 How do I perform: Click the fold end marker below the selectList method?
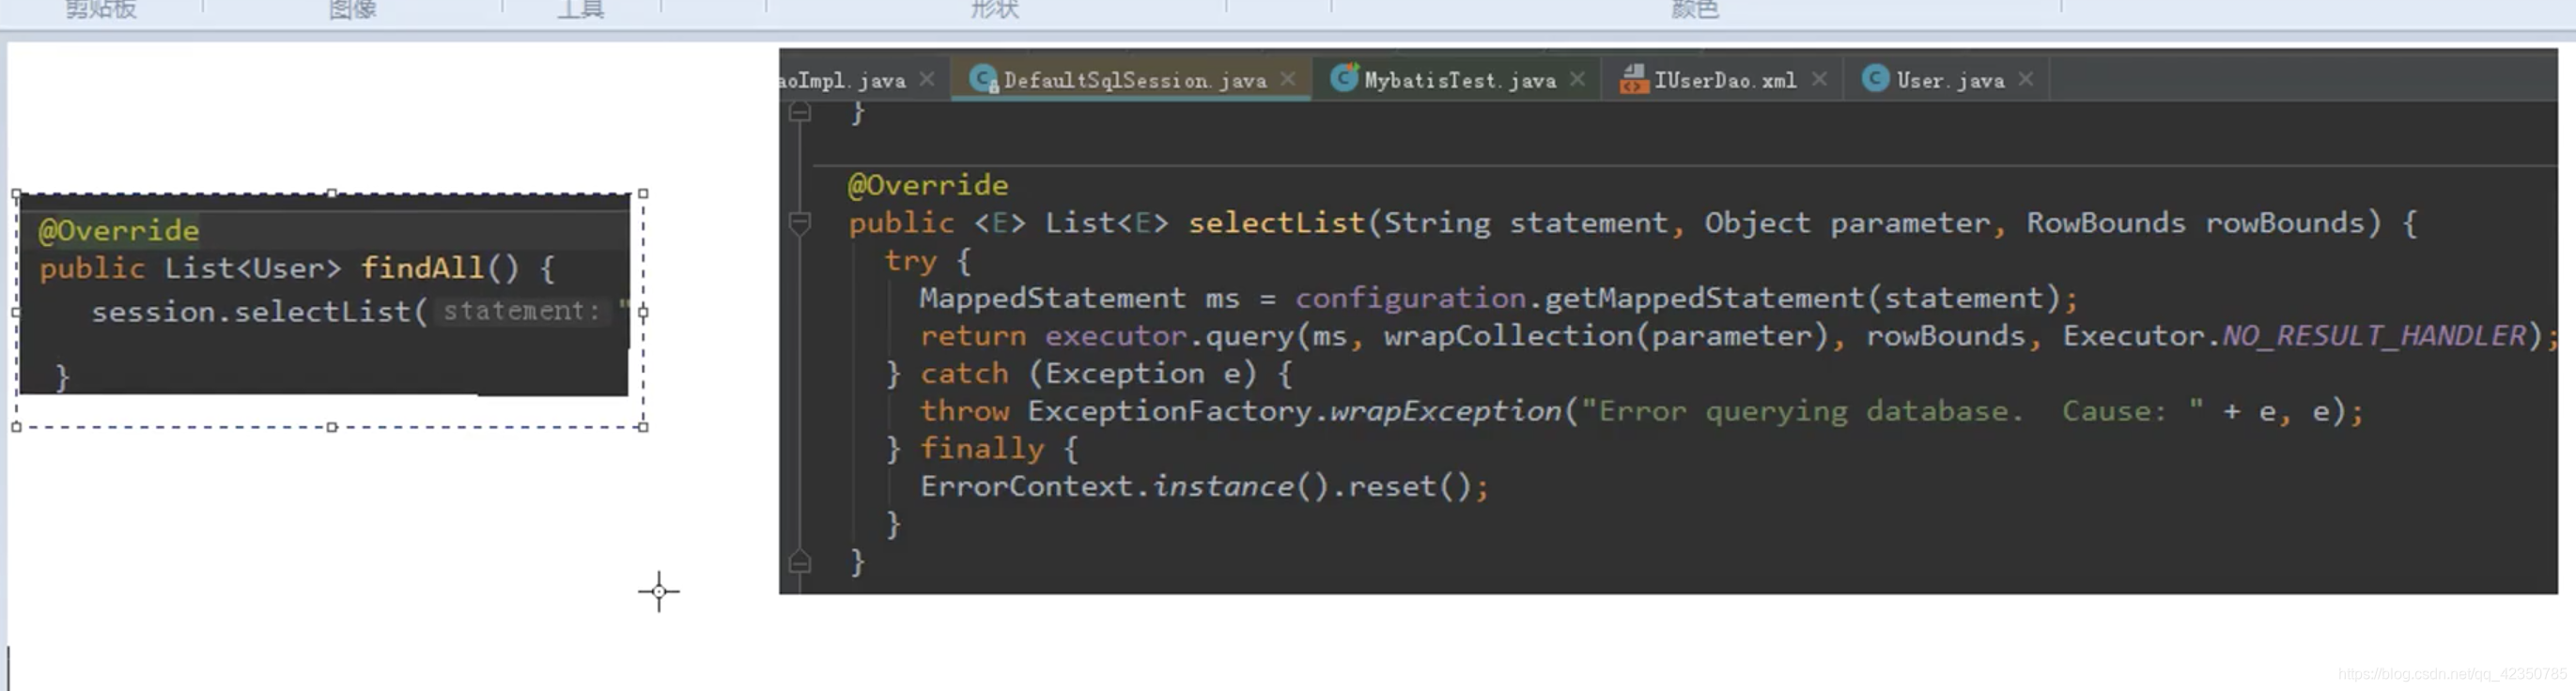pos(799,562)
